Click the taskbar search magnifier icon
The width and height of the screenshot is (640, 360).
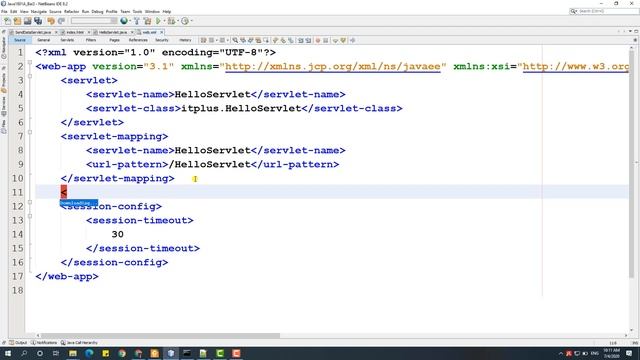[x=24, y=353]
